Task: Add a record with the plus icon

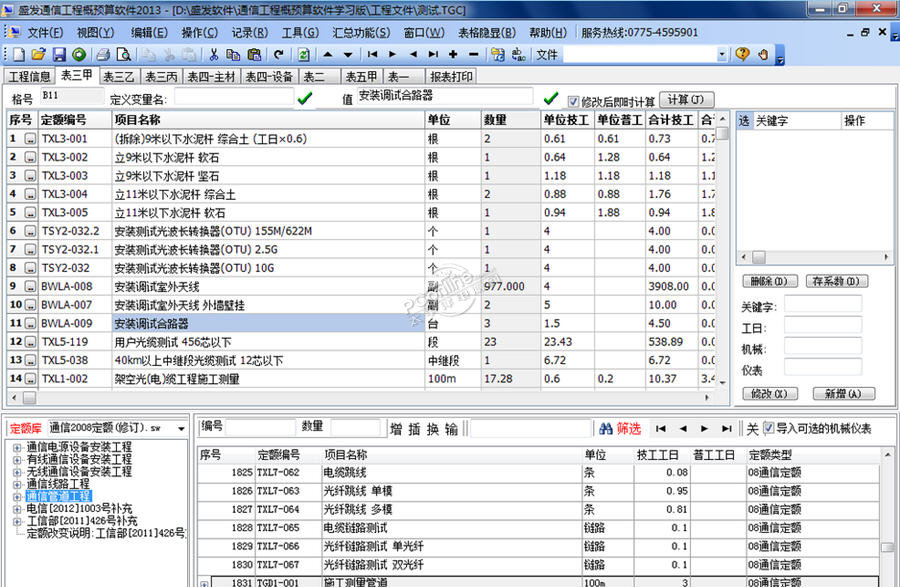Action: point(453,54)
